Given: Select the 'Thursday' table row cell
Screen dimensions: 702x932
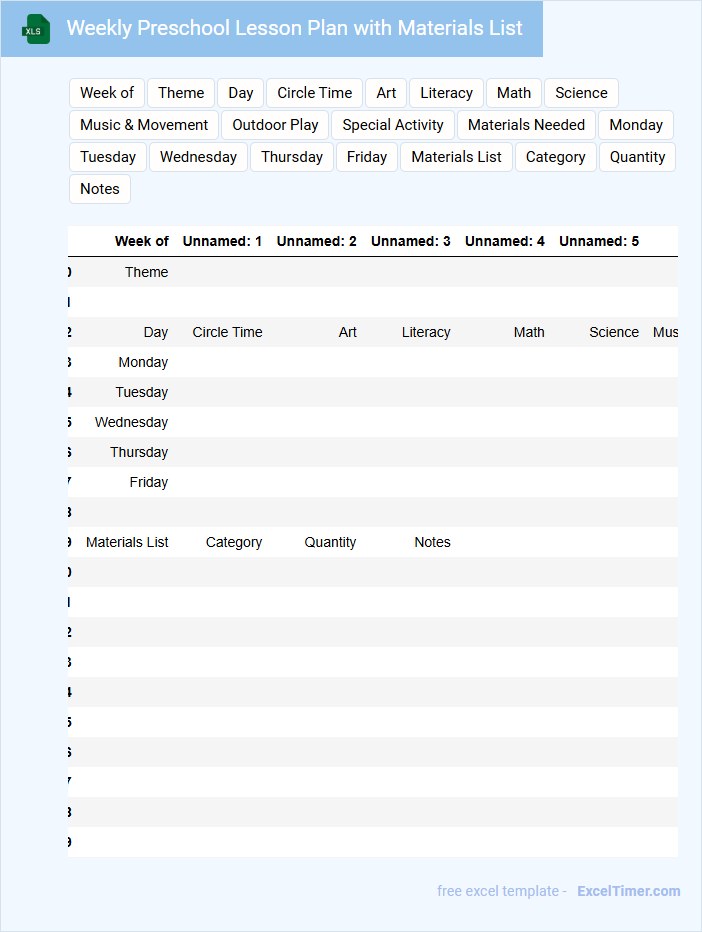Looking at the screenshot, I should pyautogui.click(x=139, y=452).
